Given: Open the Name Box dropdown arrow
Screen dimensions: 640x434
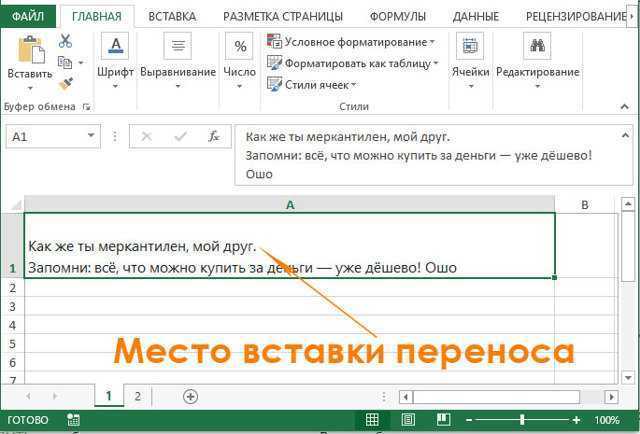Looking at the screenshot, I should (91, 136).
